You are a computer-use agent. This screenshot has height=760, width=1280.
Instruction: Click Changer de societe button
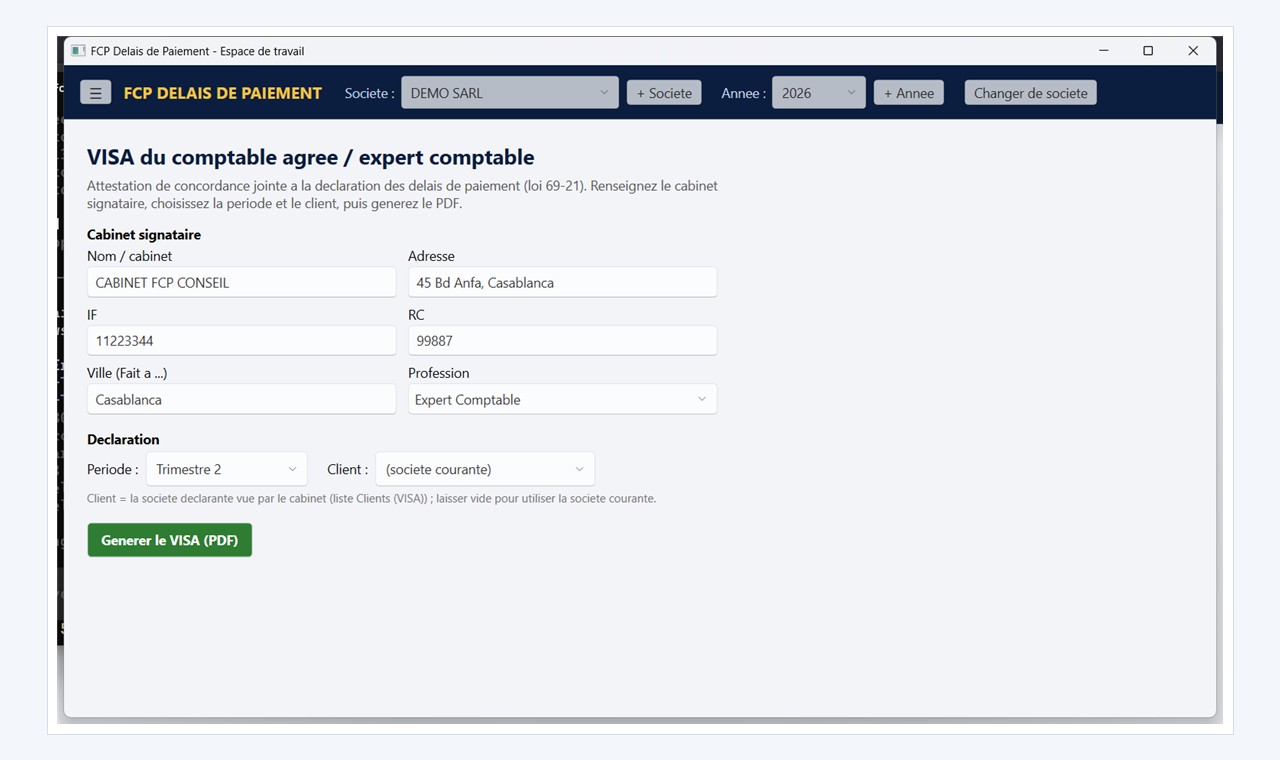click(x=1030, y=93)
